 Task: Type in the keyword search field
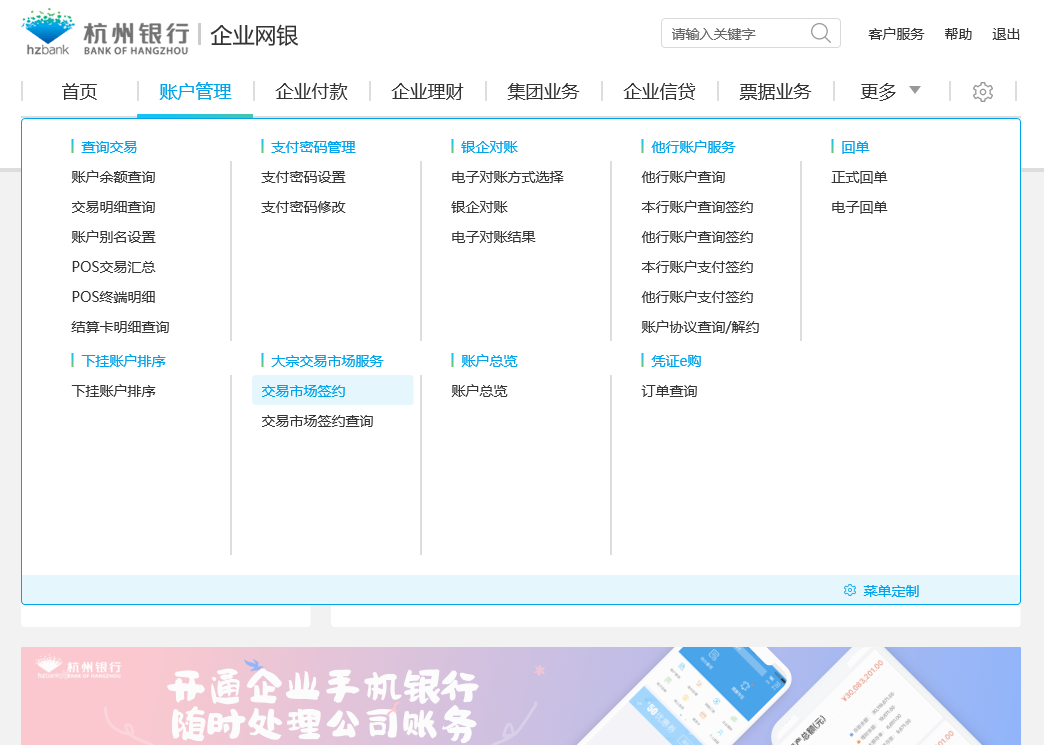click(x=735, y=34)
